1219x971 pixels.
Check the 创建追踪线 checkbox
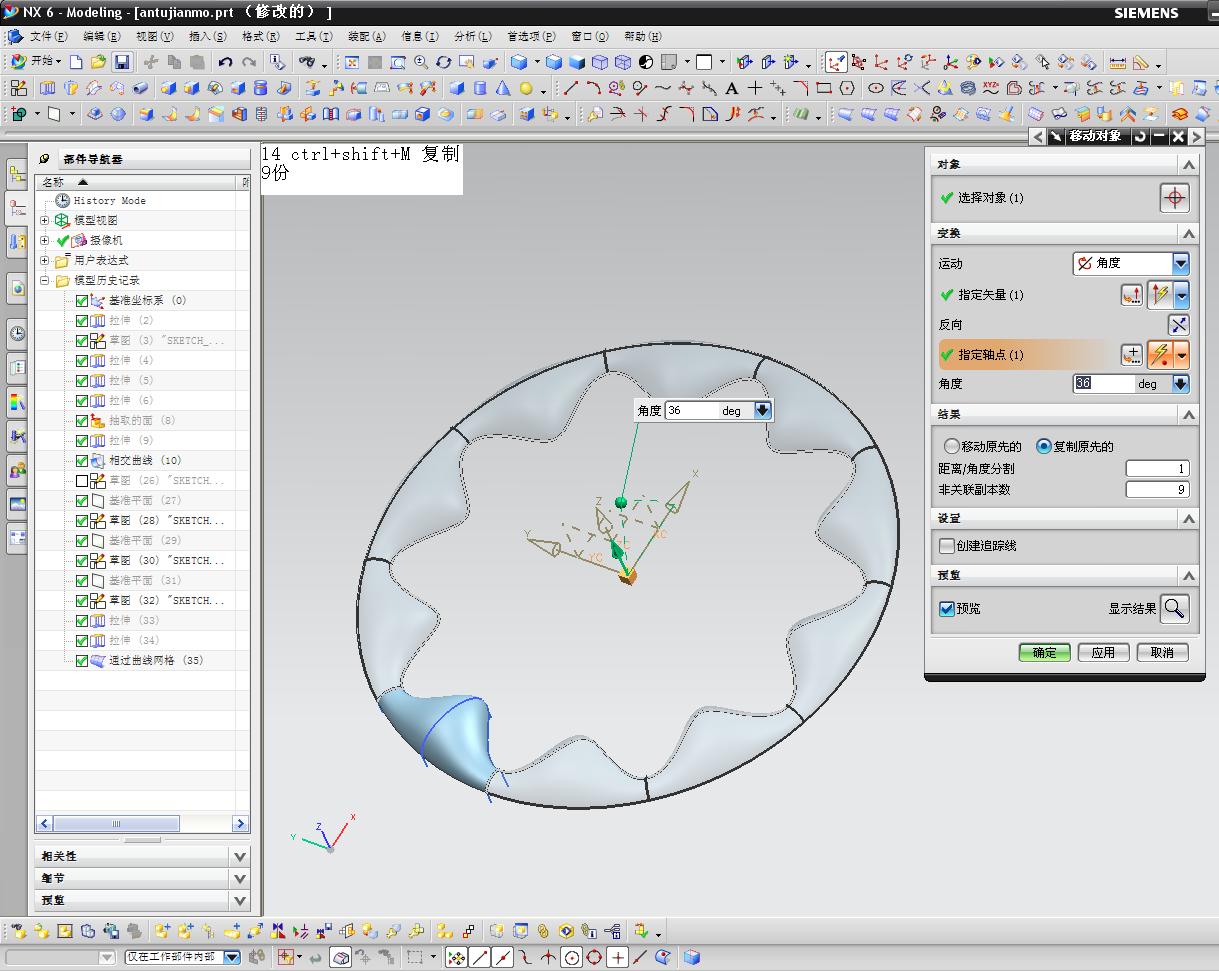click(x=947, y=546)
